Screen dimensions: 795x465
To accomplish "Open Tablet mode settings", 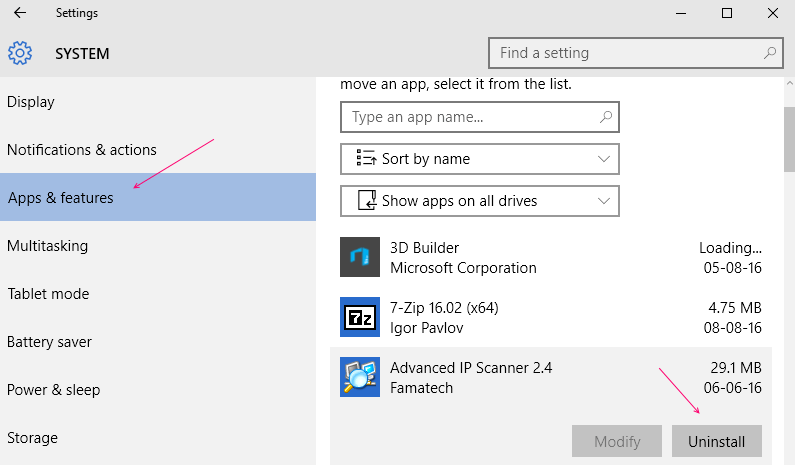I will click(158, 294).
